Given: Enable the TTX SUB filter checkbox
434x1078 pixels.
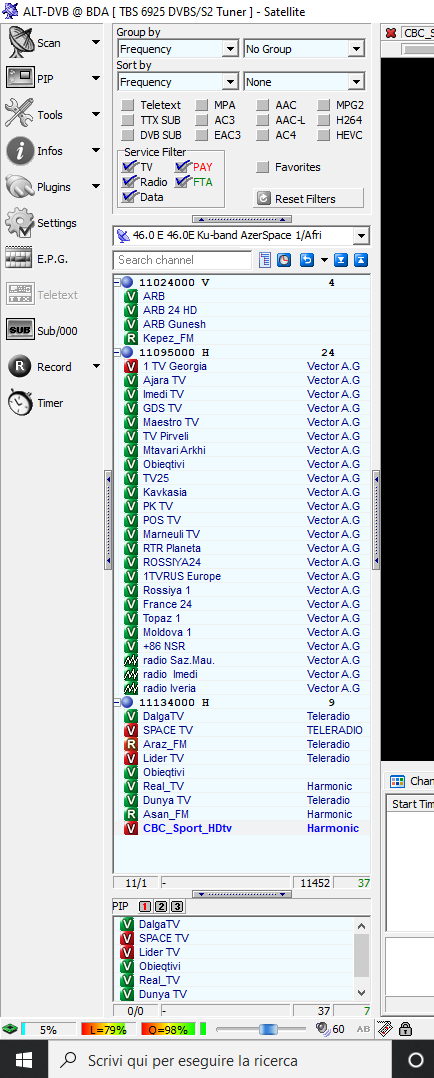Looking at the screenshot, I should tap(128, 120).
